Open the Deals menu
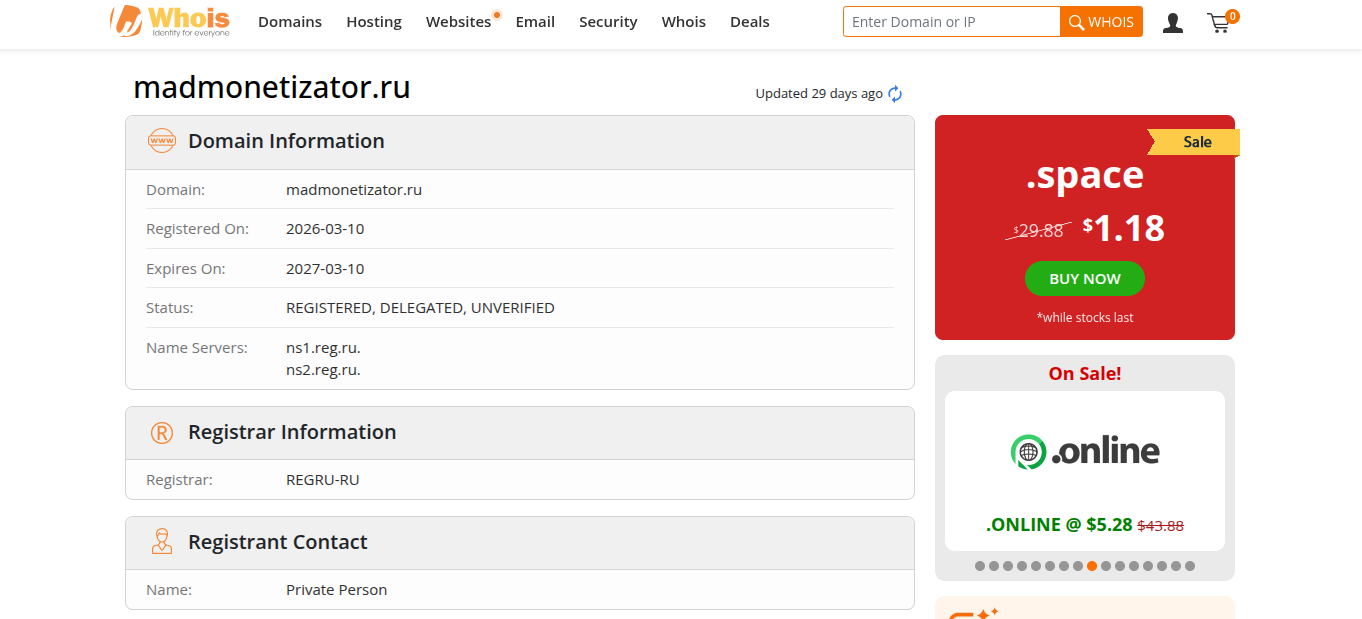The height and width of the screenshot is (619, 1362). pos(750,22)
